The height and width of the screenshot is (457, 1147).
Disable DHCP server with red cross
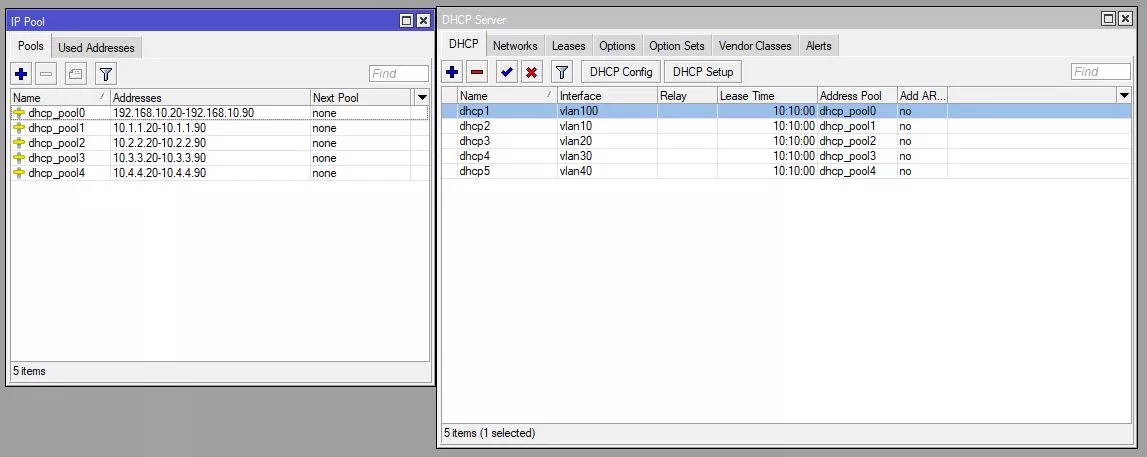532,72
